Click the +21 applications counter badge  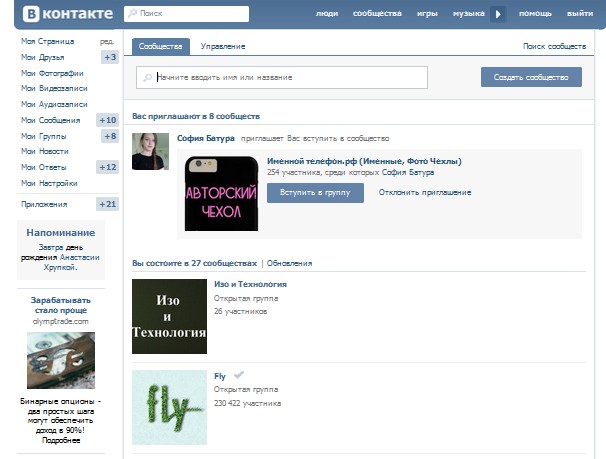(x=108, y=204)
